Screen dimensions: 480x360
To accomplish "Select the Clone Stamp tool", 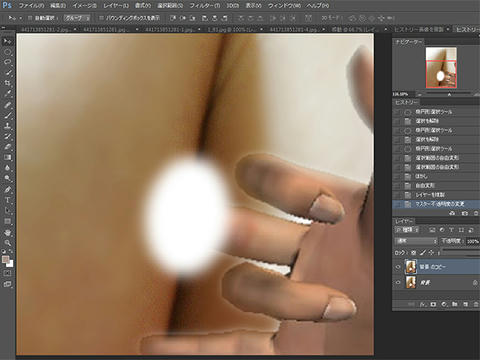I will (7, 126).
